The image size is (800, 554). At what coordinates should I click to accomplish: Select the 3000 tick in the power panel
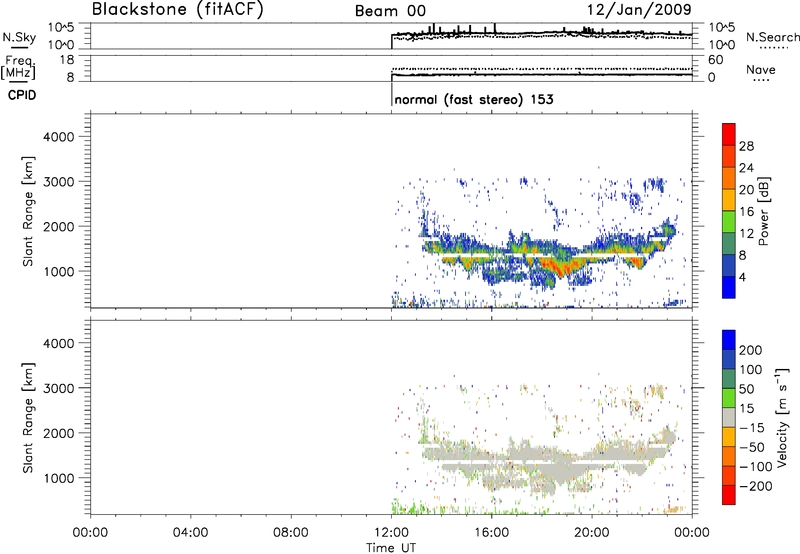[58, 182]
